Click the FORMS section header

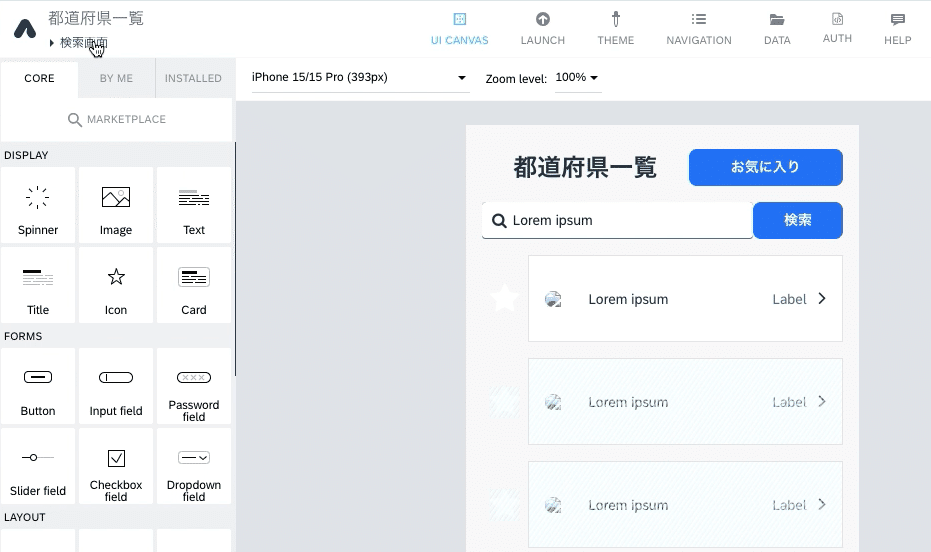point(23,336)
